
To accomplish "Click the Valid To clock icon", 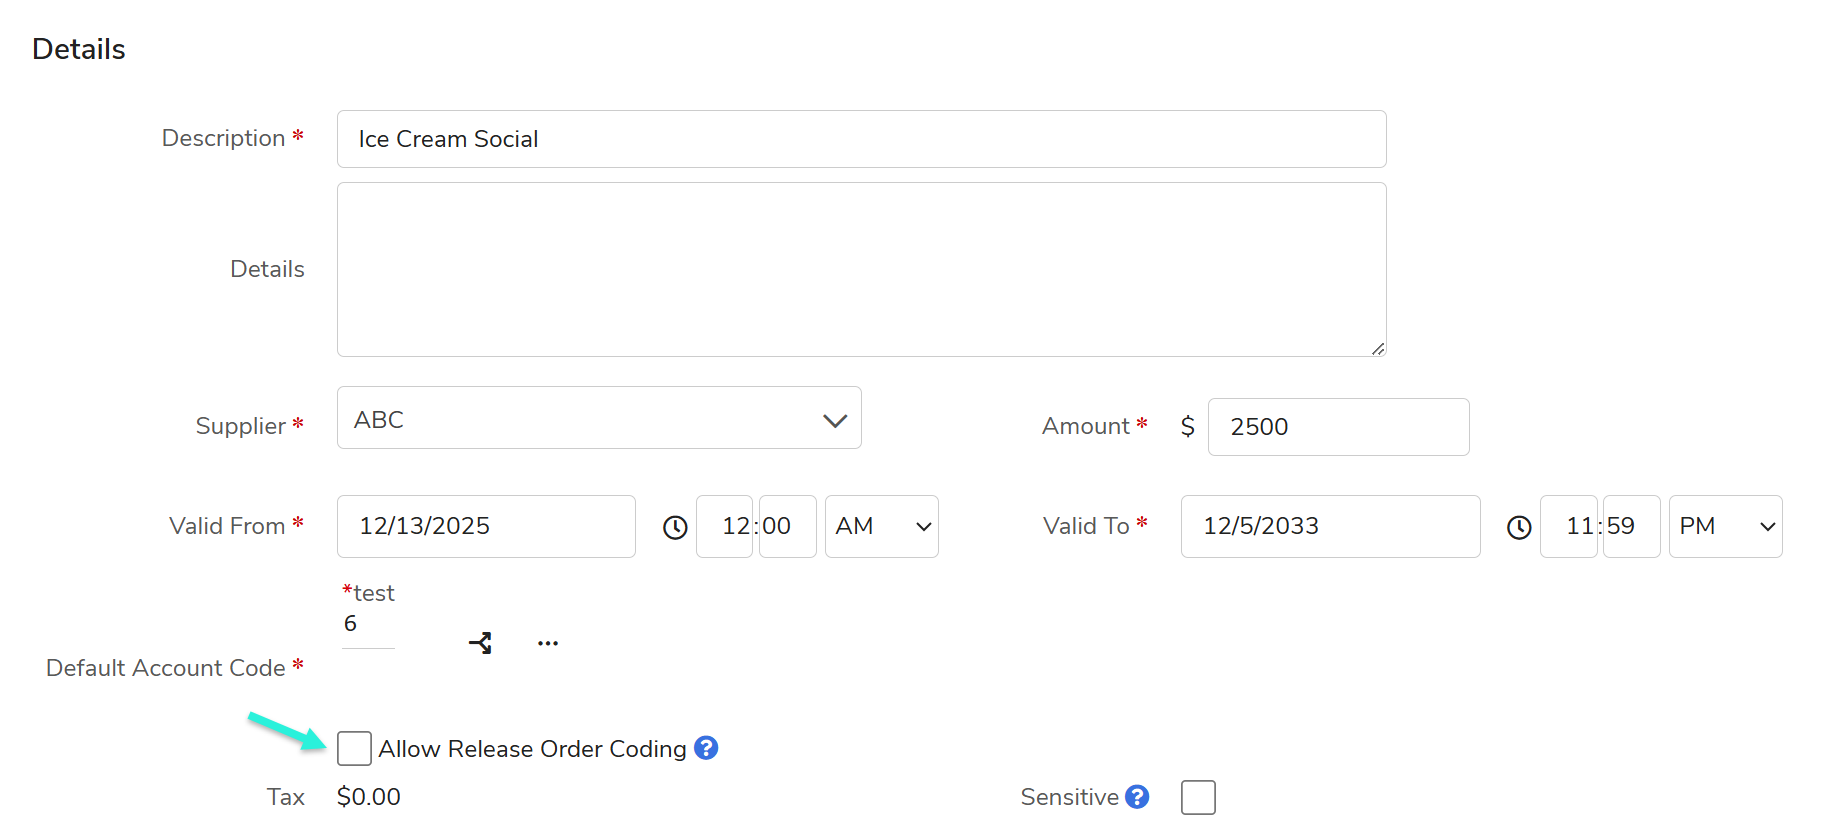I will pyautogui.click(x=1519, y=527).
